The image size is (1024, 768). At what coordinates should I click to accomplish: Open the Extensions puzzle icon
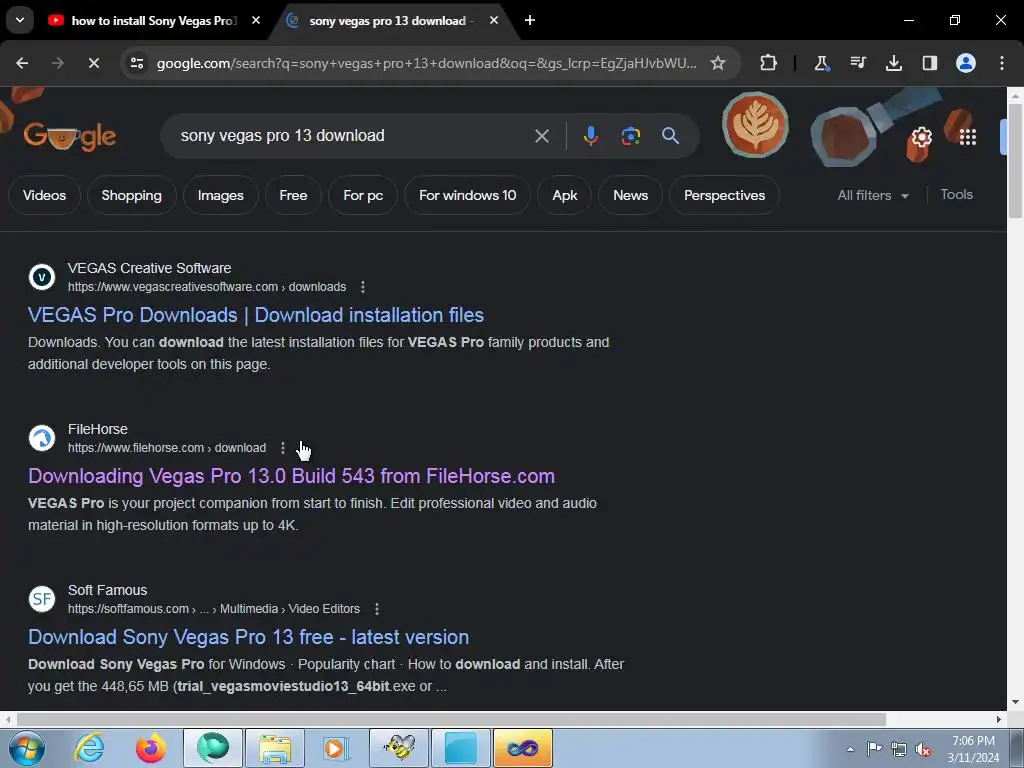pyautogui.click(x=769, y=63)
